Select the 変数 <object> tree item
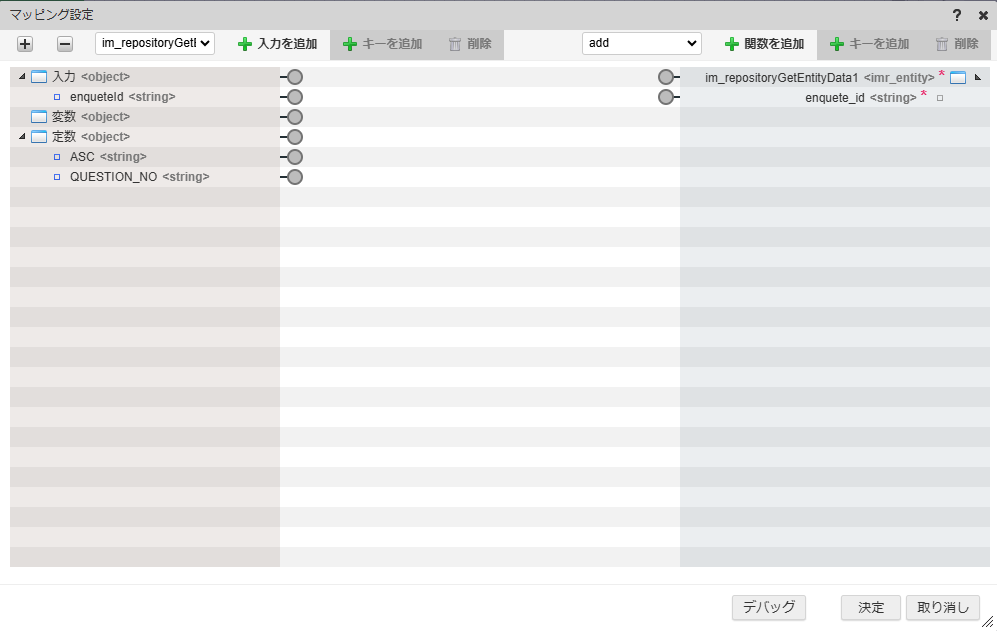The height and width of the screenshot is (631, 997). point(79,116)
